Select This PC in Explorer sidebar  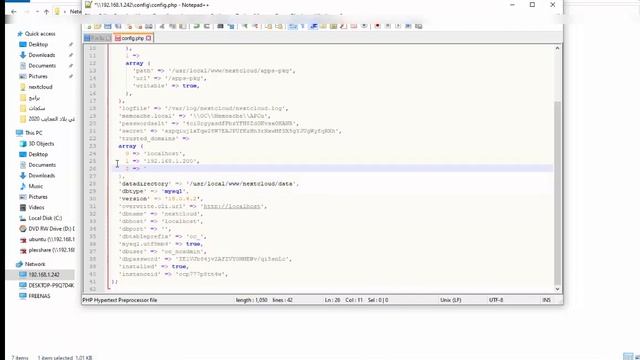click(x=33, y=133)
